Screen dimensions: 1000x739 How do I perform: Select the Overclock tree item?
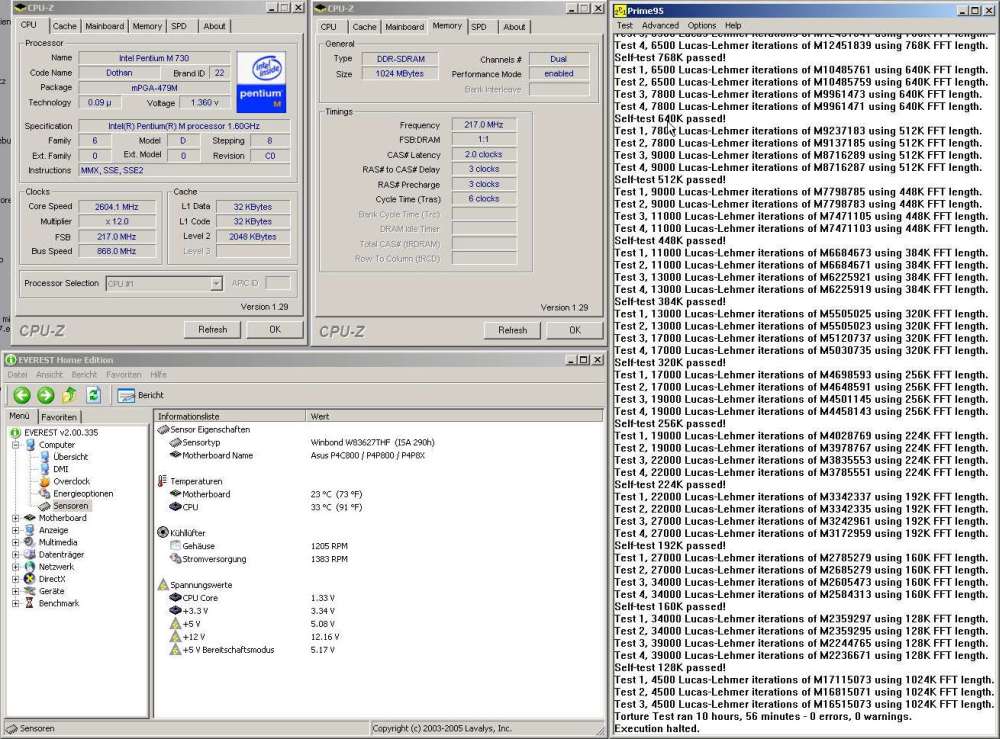coord(71,481)
